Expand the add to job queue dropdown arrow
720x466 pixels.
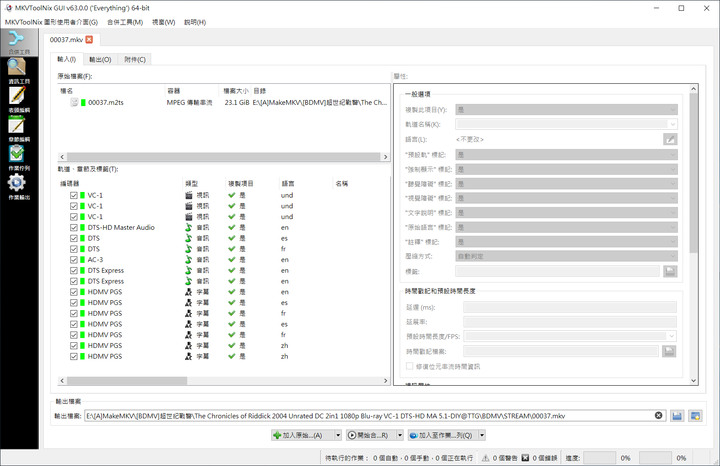(x=482, y=435)
